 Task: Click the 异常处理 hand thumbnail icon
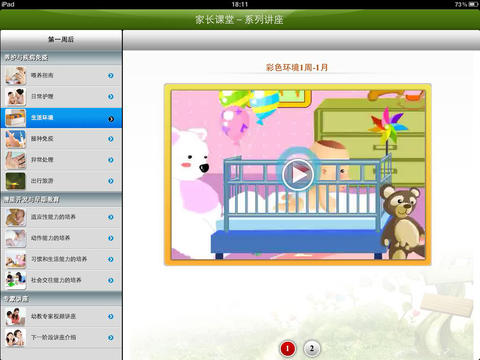15,160
